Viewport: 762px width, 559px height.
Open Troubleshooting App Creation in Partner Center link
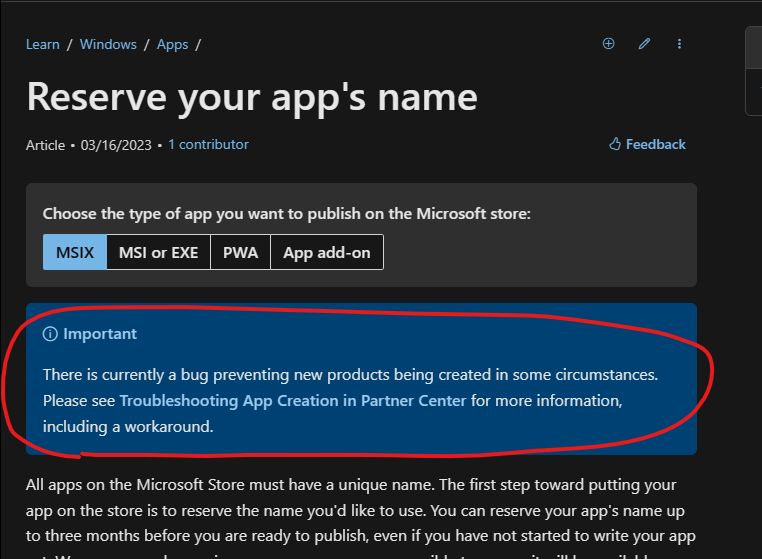coord(293,401)
